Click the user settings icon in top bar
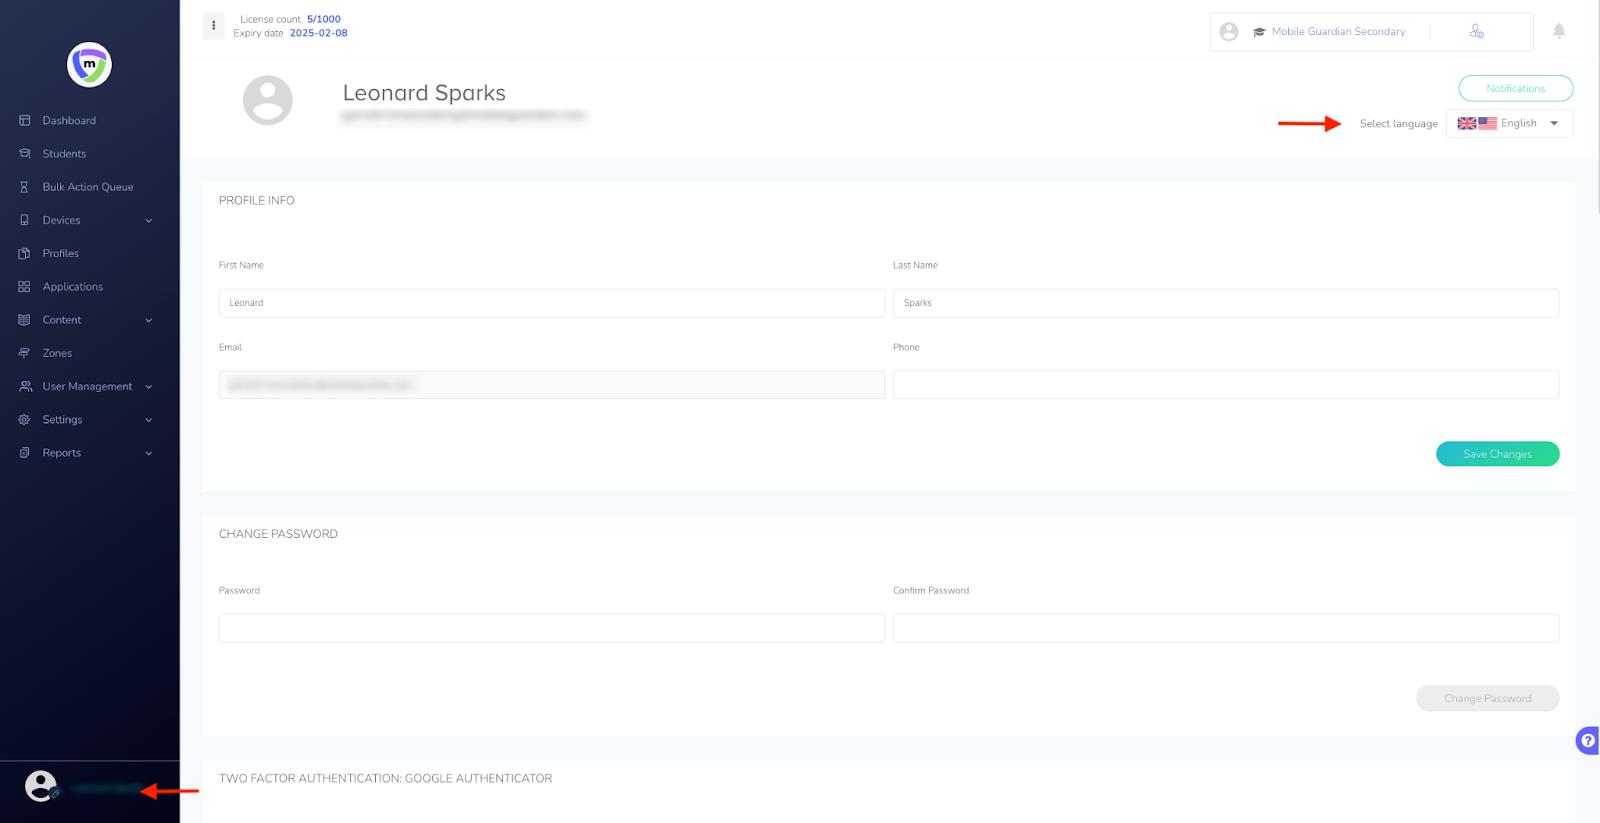 1476,32
